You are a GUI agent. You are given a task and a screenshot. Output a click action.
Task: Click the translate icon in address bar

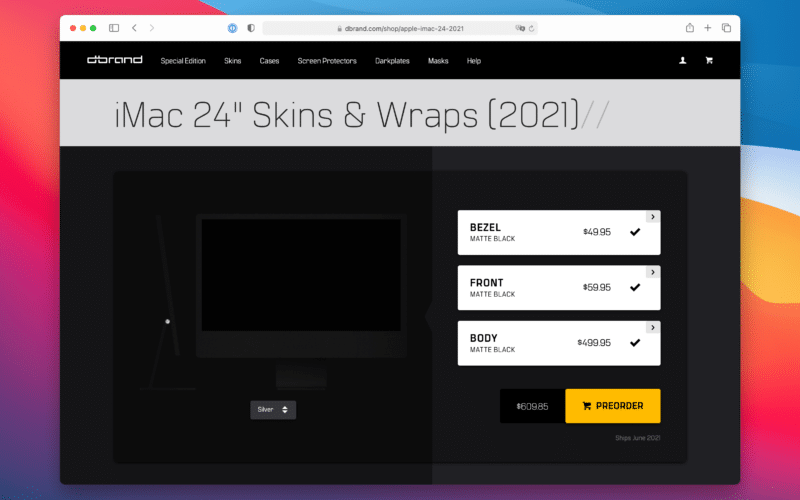520,29
